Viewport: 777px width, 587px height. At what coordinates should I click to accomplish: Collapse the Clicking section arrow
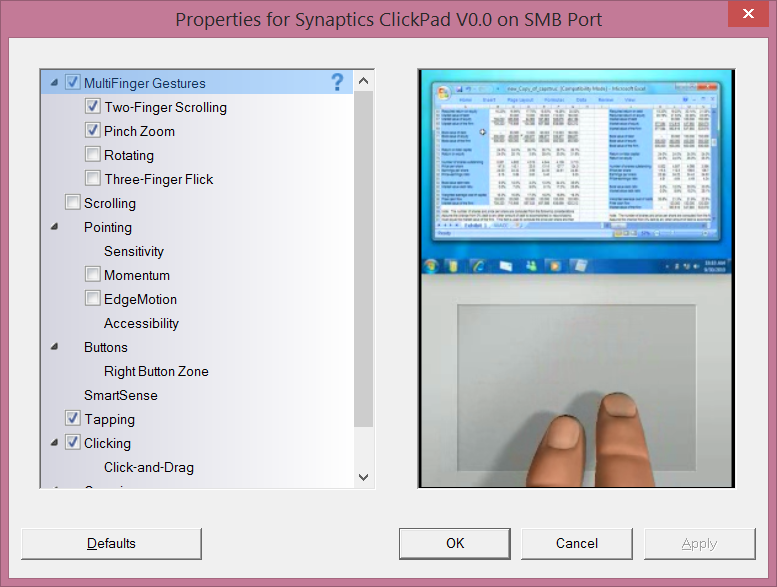click(53, 444)
